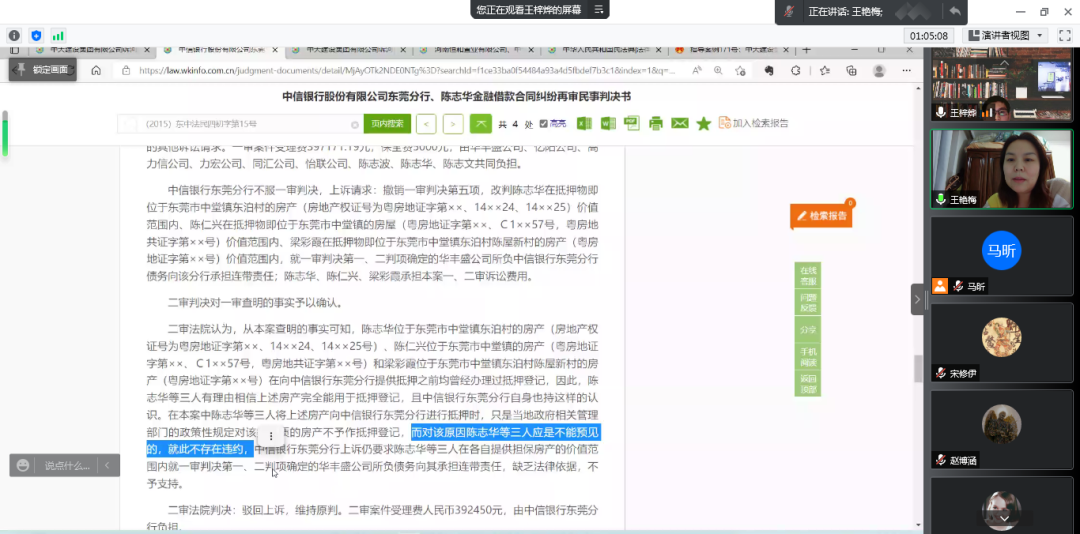Toggle the 高亮 highlight checkbox
This screenshot has height=534, width=1080.
tap(543, 123)
